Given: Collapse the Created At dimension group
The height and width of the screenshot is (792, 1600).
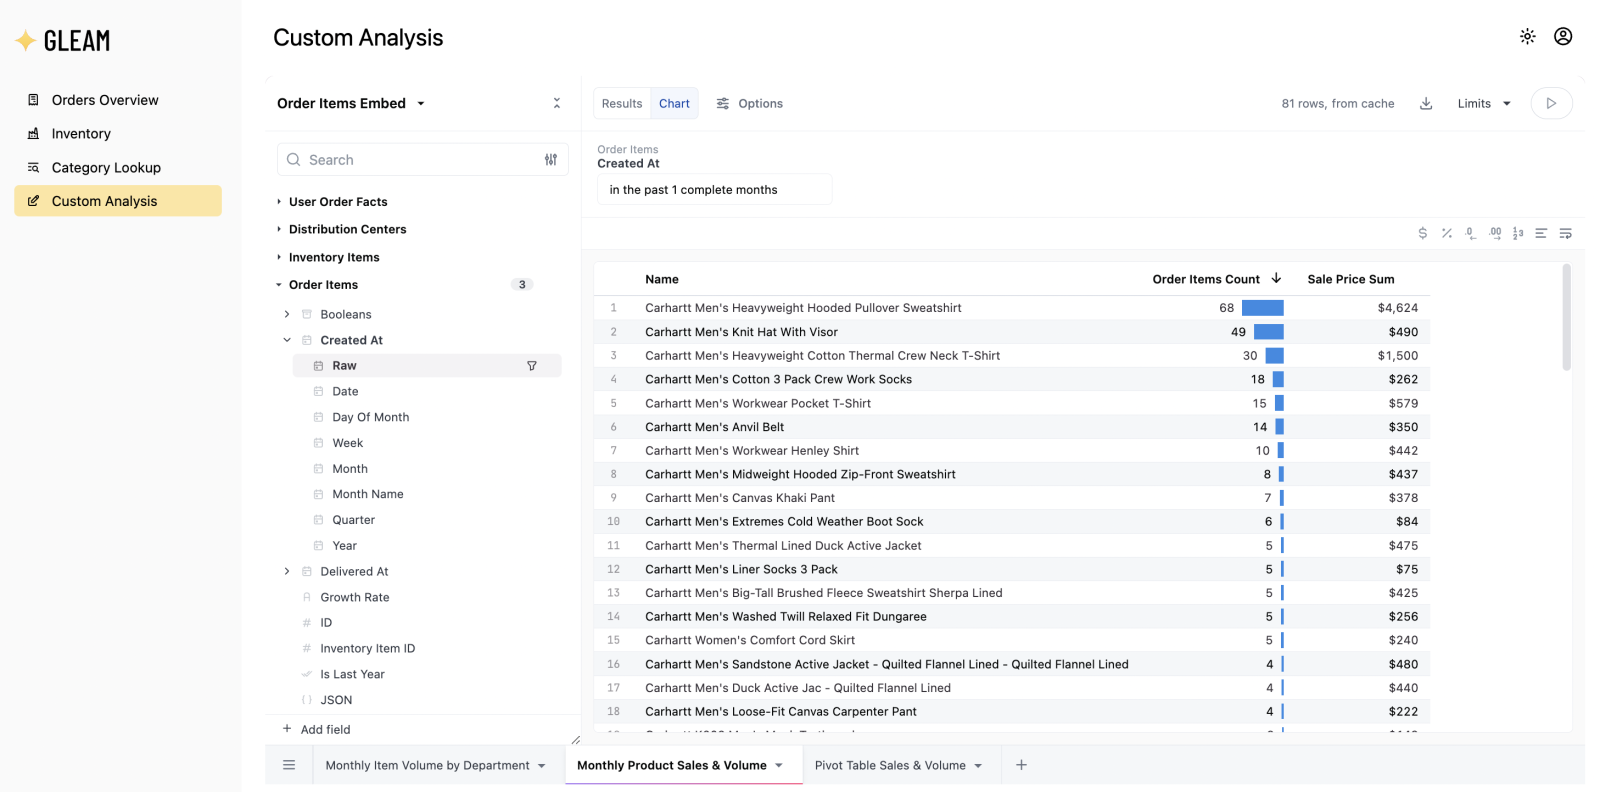Looking at the screenshot, I should [287, 340].
